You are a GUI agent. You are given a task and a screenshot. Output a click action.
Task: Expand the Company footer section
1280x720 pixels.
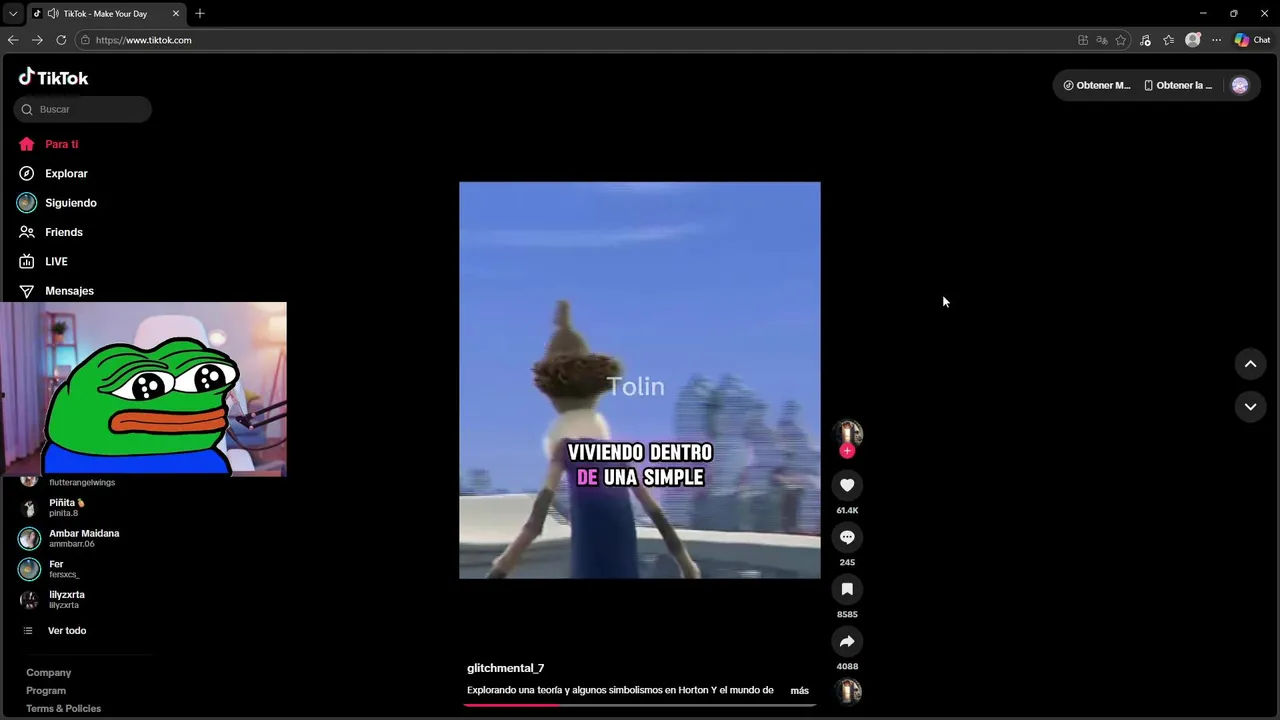(x=49, y=672)
